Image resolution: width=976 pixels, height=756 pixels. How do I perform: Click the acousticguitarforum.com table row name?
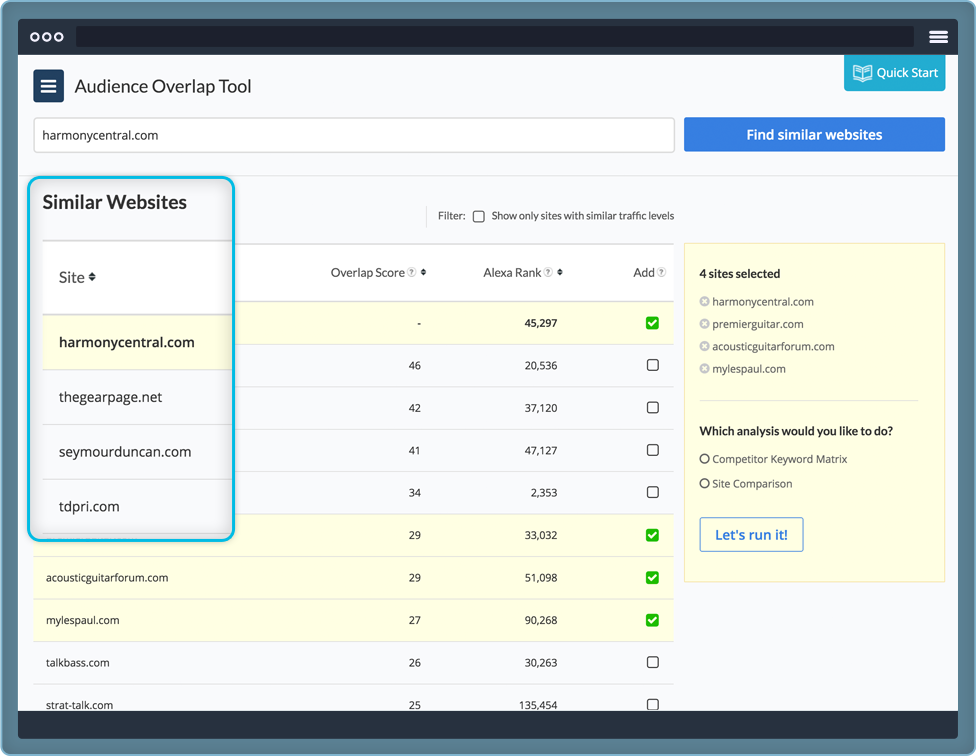107,577
